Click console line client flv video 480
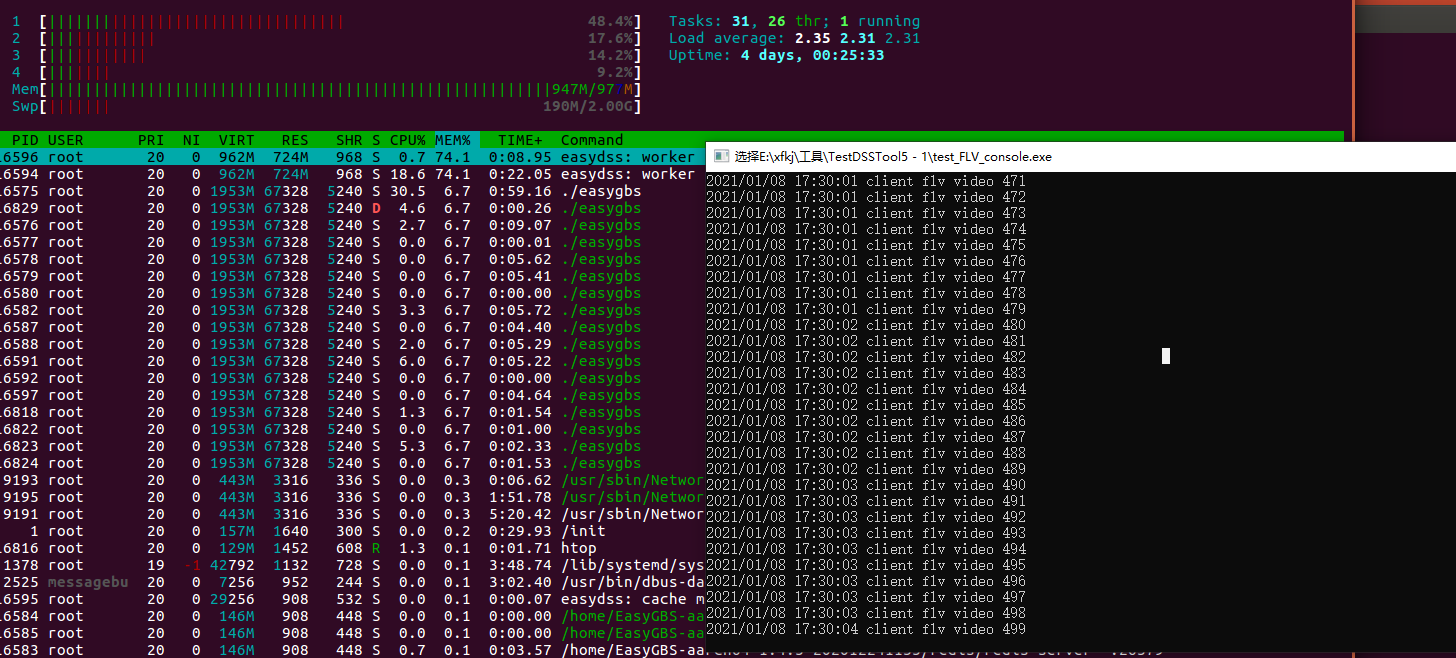 866,326
